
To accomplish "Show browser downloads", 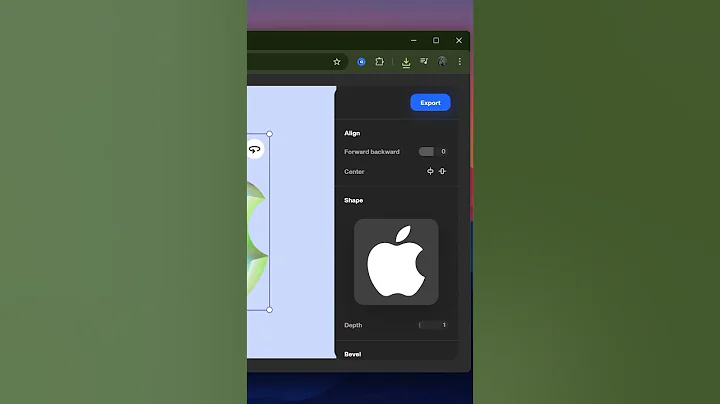I will pos(406,62).
